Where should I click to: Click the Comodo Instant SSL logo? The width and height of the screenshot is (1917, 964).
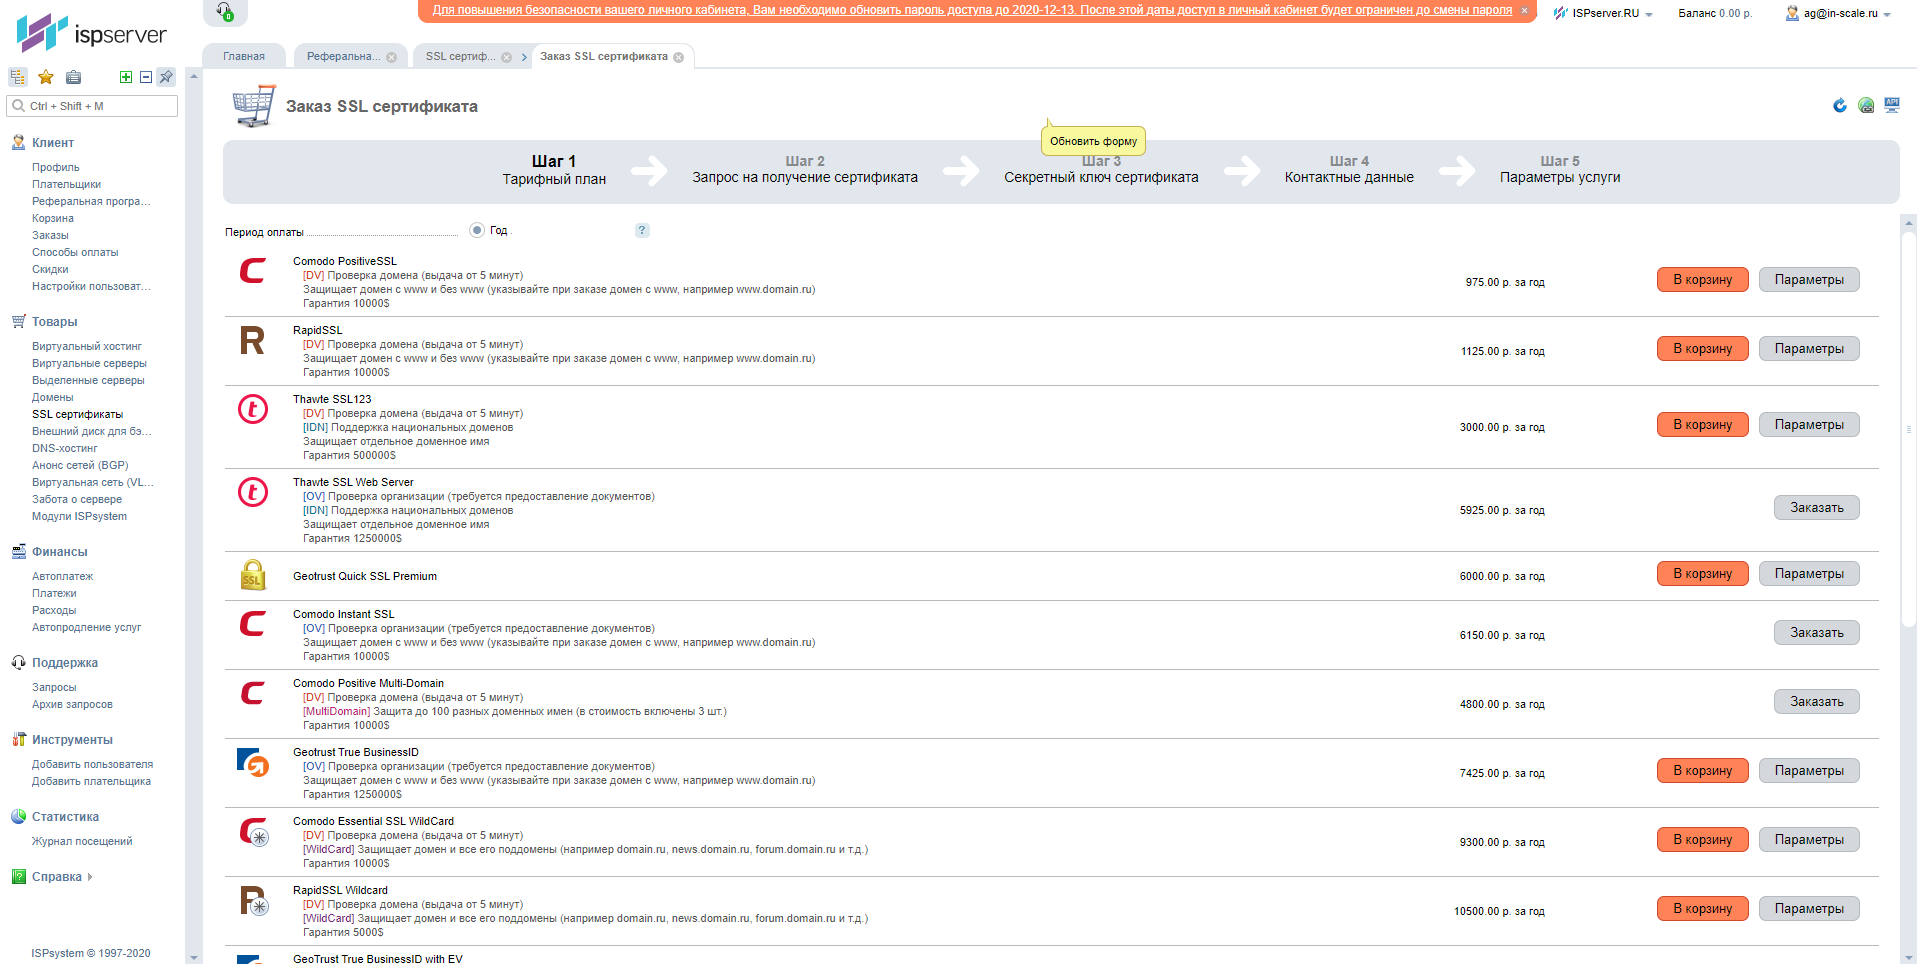[x=253, y=624]
